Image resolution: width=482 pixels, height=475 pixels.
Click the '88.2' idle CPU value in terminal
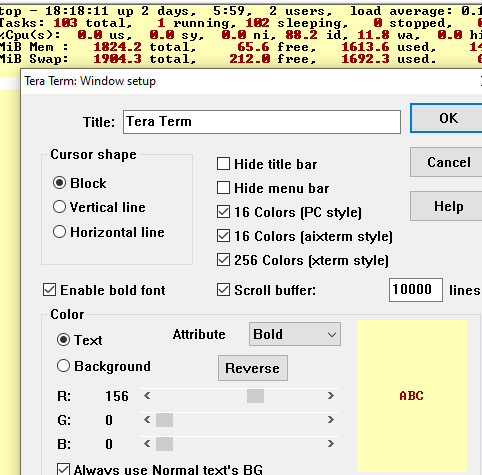[301, 35]
